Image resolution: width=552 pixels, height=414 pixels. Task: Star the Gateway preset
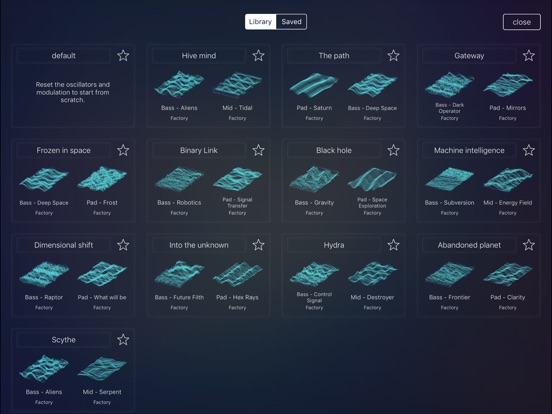529,56
